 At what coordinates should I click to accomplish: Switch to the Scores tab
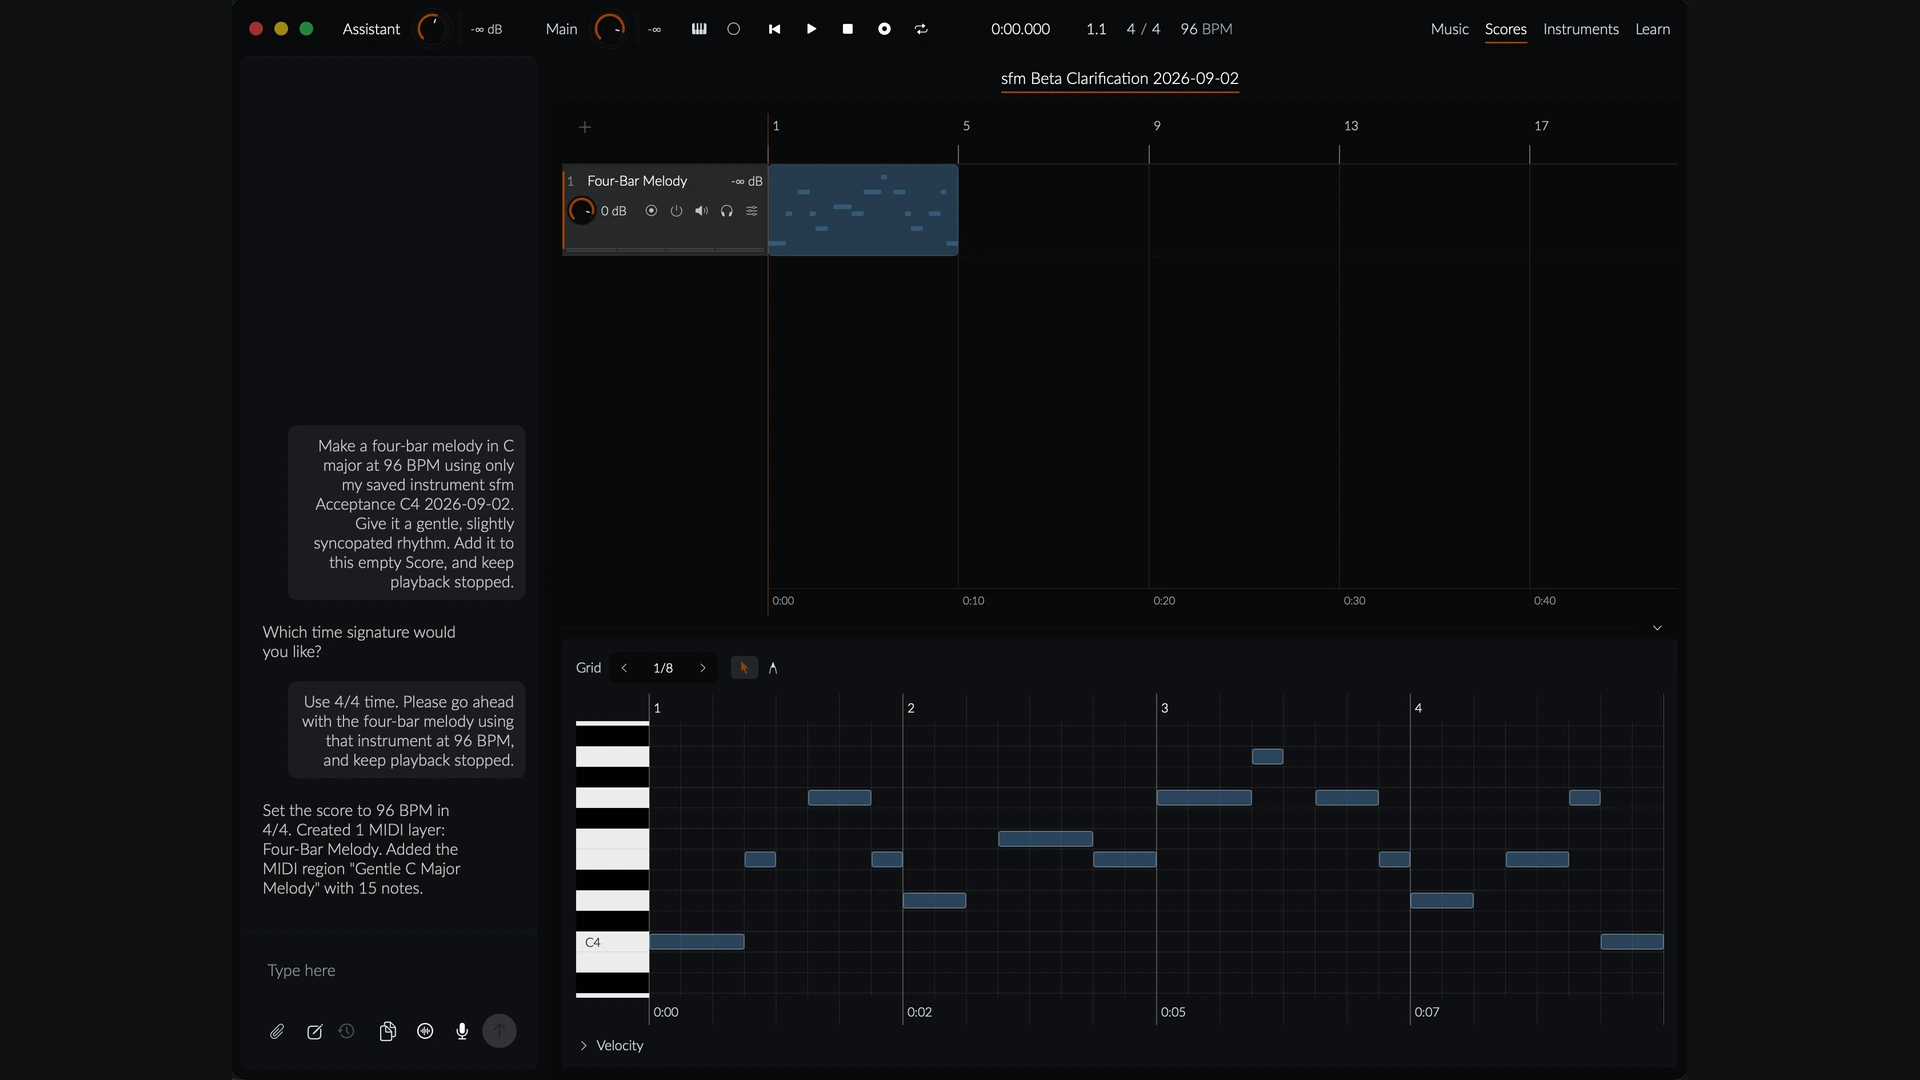1505,29
